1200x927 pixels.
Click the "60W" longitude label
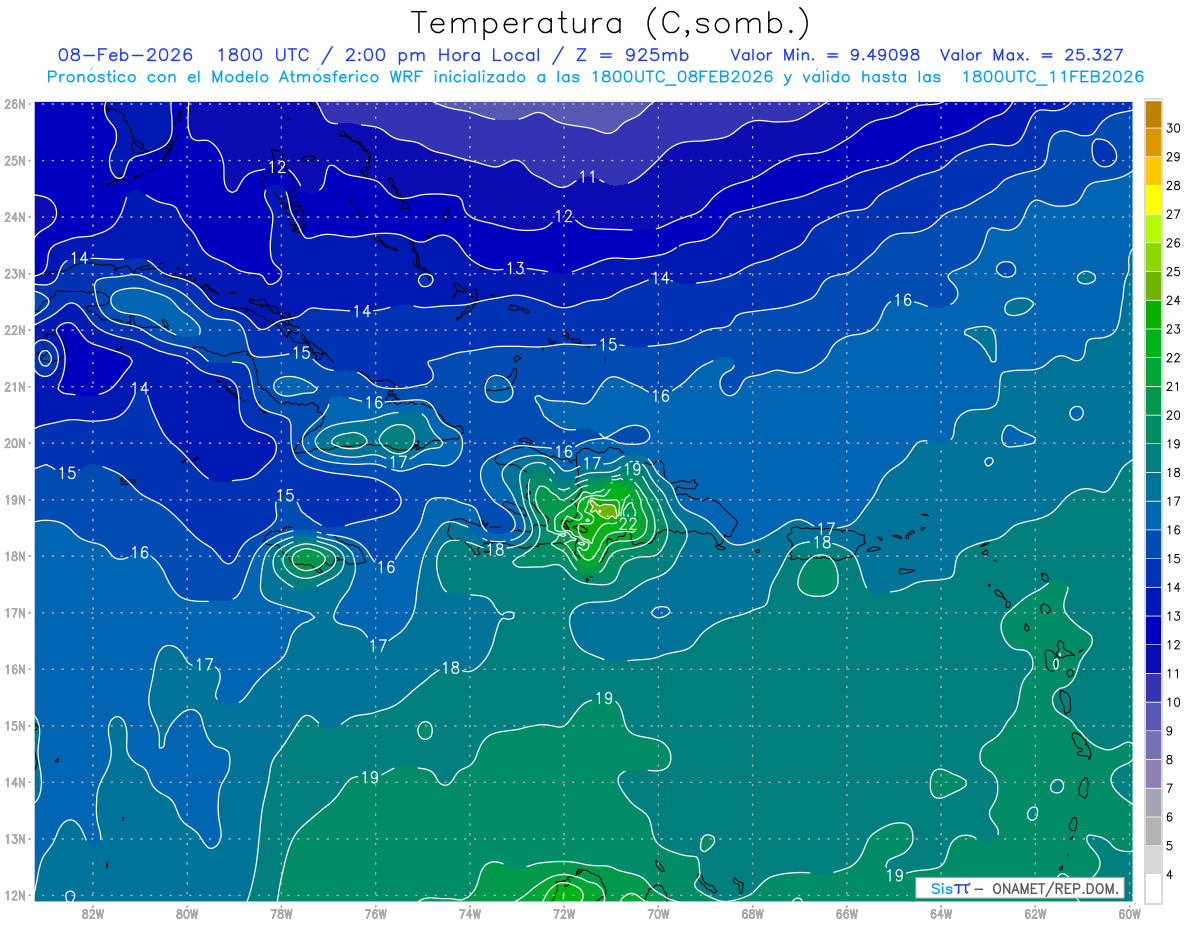[1130, 913]
